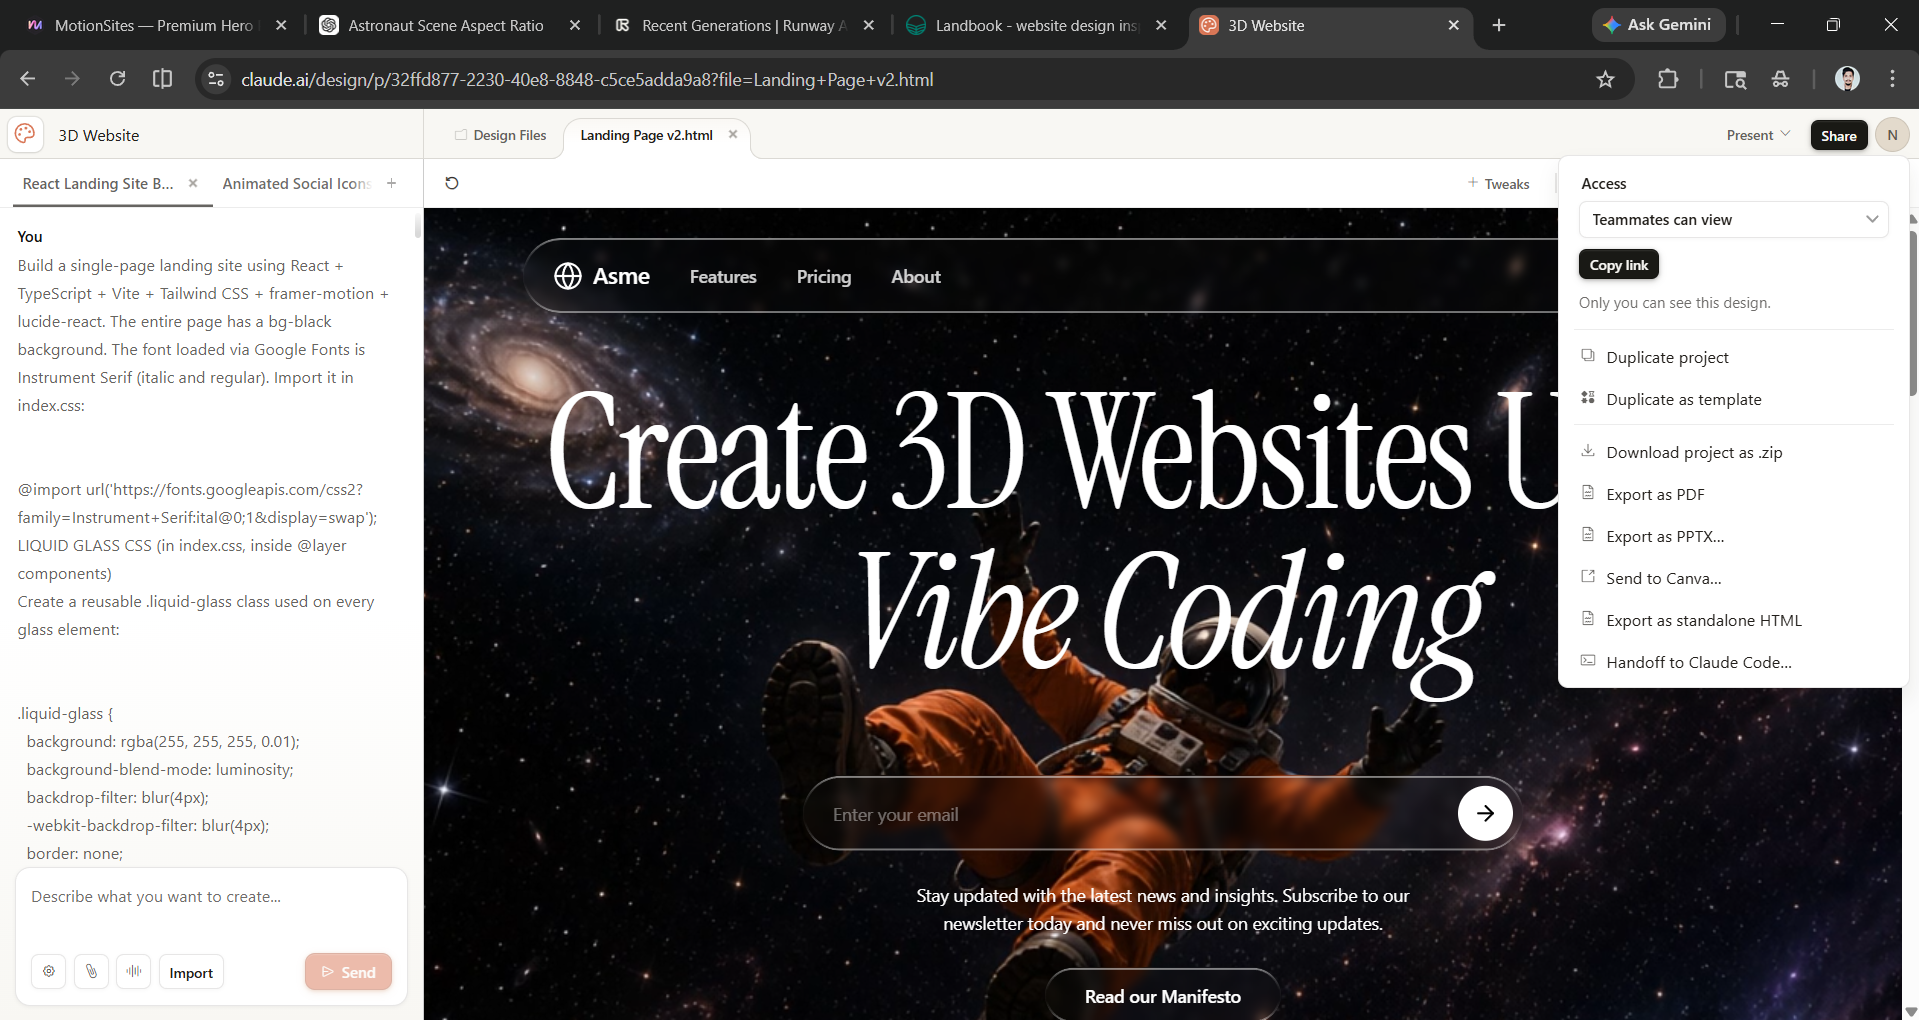This screenshot has height=1020, width=1919.
Task: Click the Claude design logo icon
Action: pos(25,134)
